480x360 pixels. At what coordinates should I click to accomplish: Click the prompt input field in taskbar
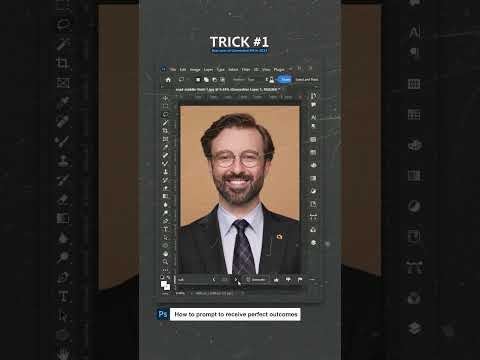[x=193, y=279]
